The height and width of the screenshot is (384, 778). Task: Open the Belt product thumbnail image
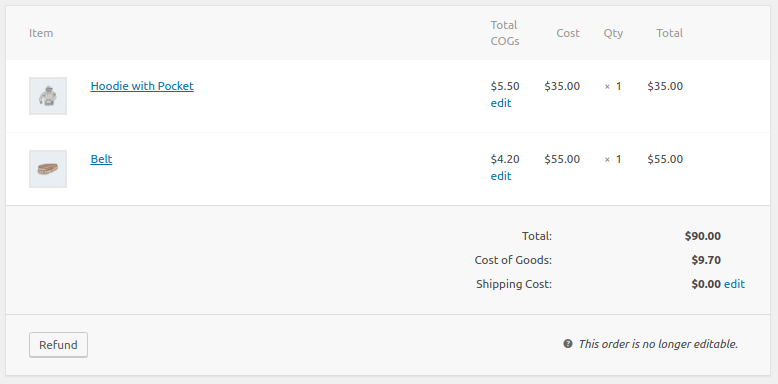click(x=48, y=169)
